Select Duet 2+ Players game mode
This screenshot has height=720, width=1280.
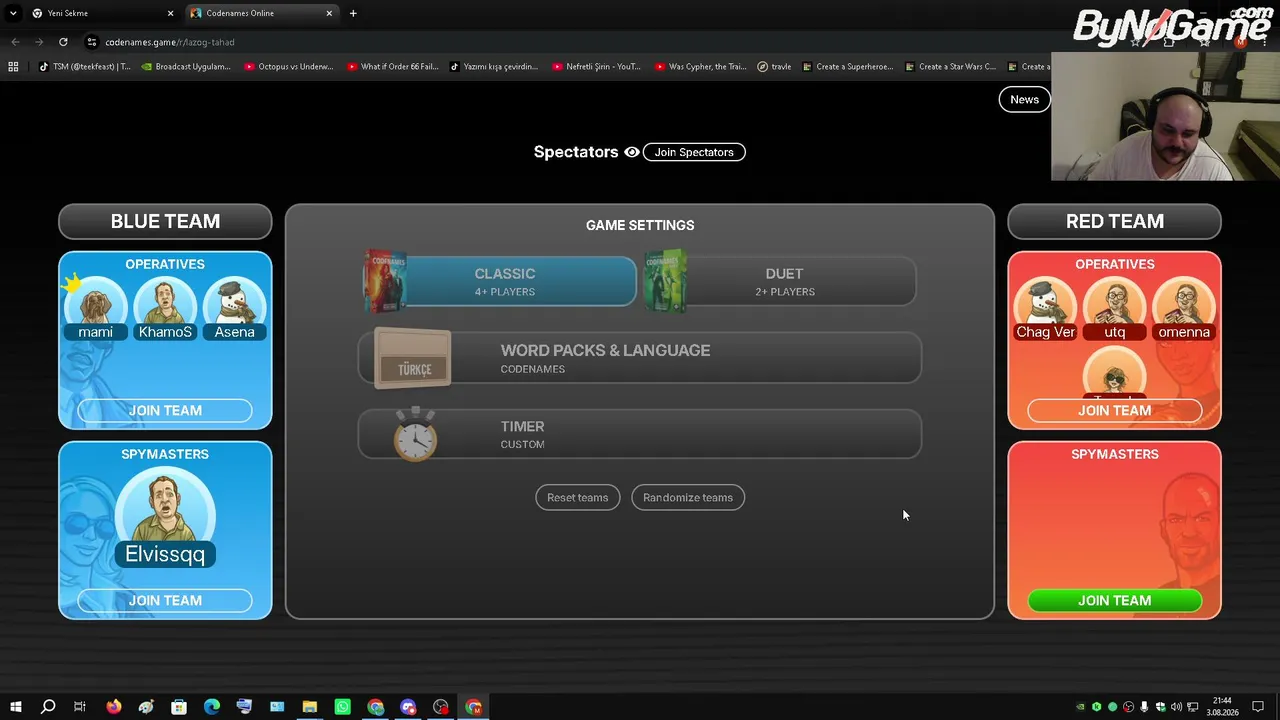pos(780,281)
